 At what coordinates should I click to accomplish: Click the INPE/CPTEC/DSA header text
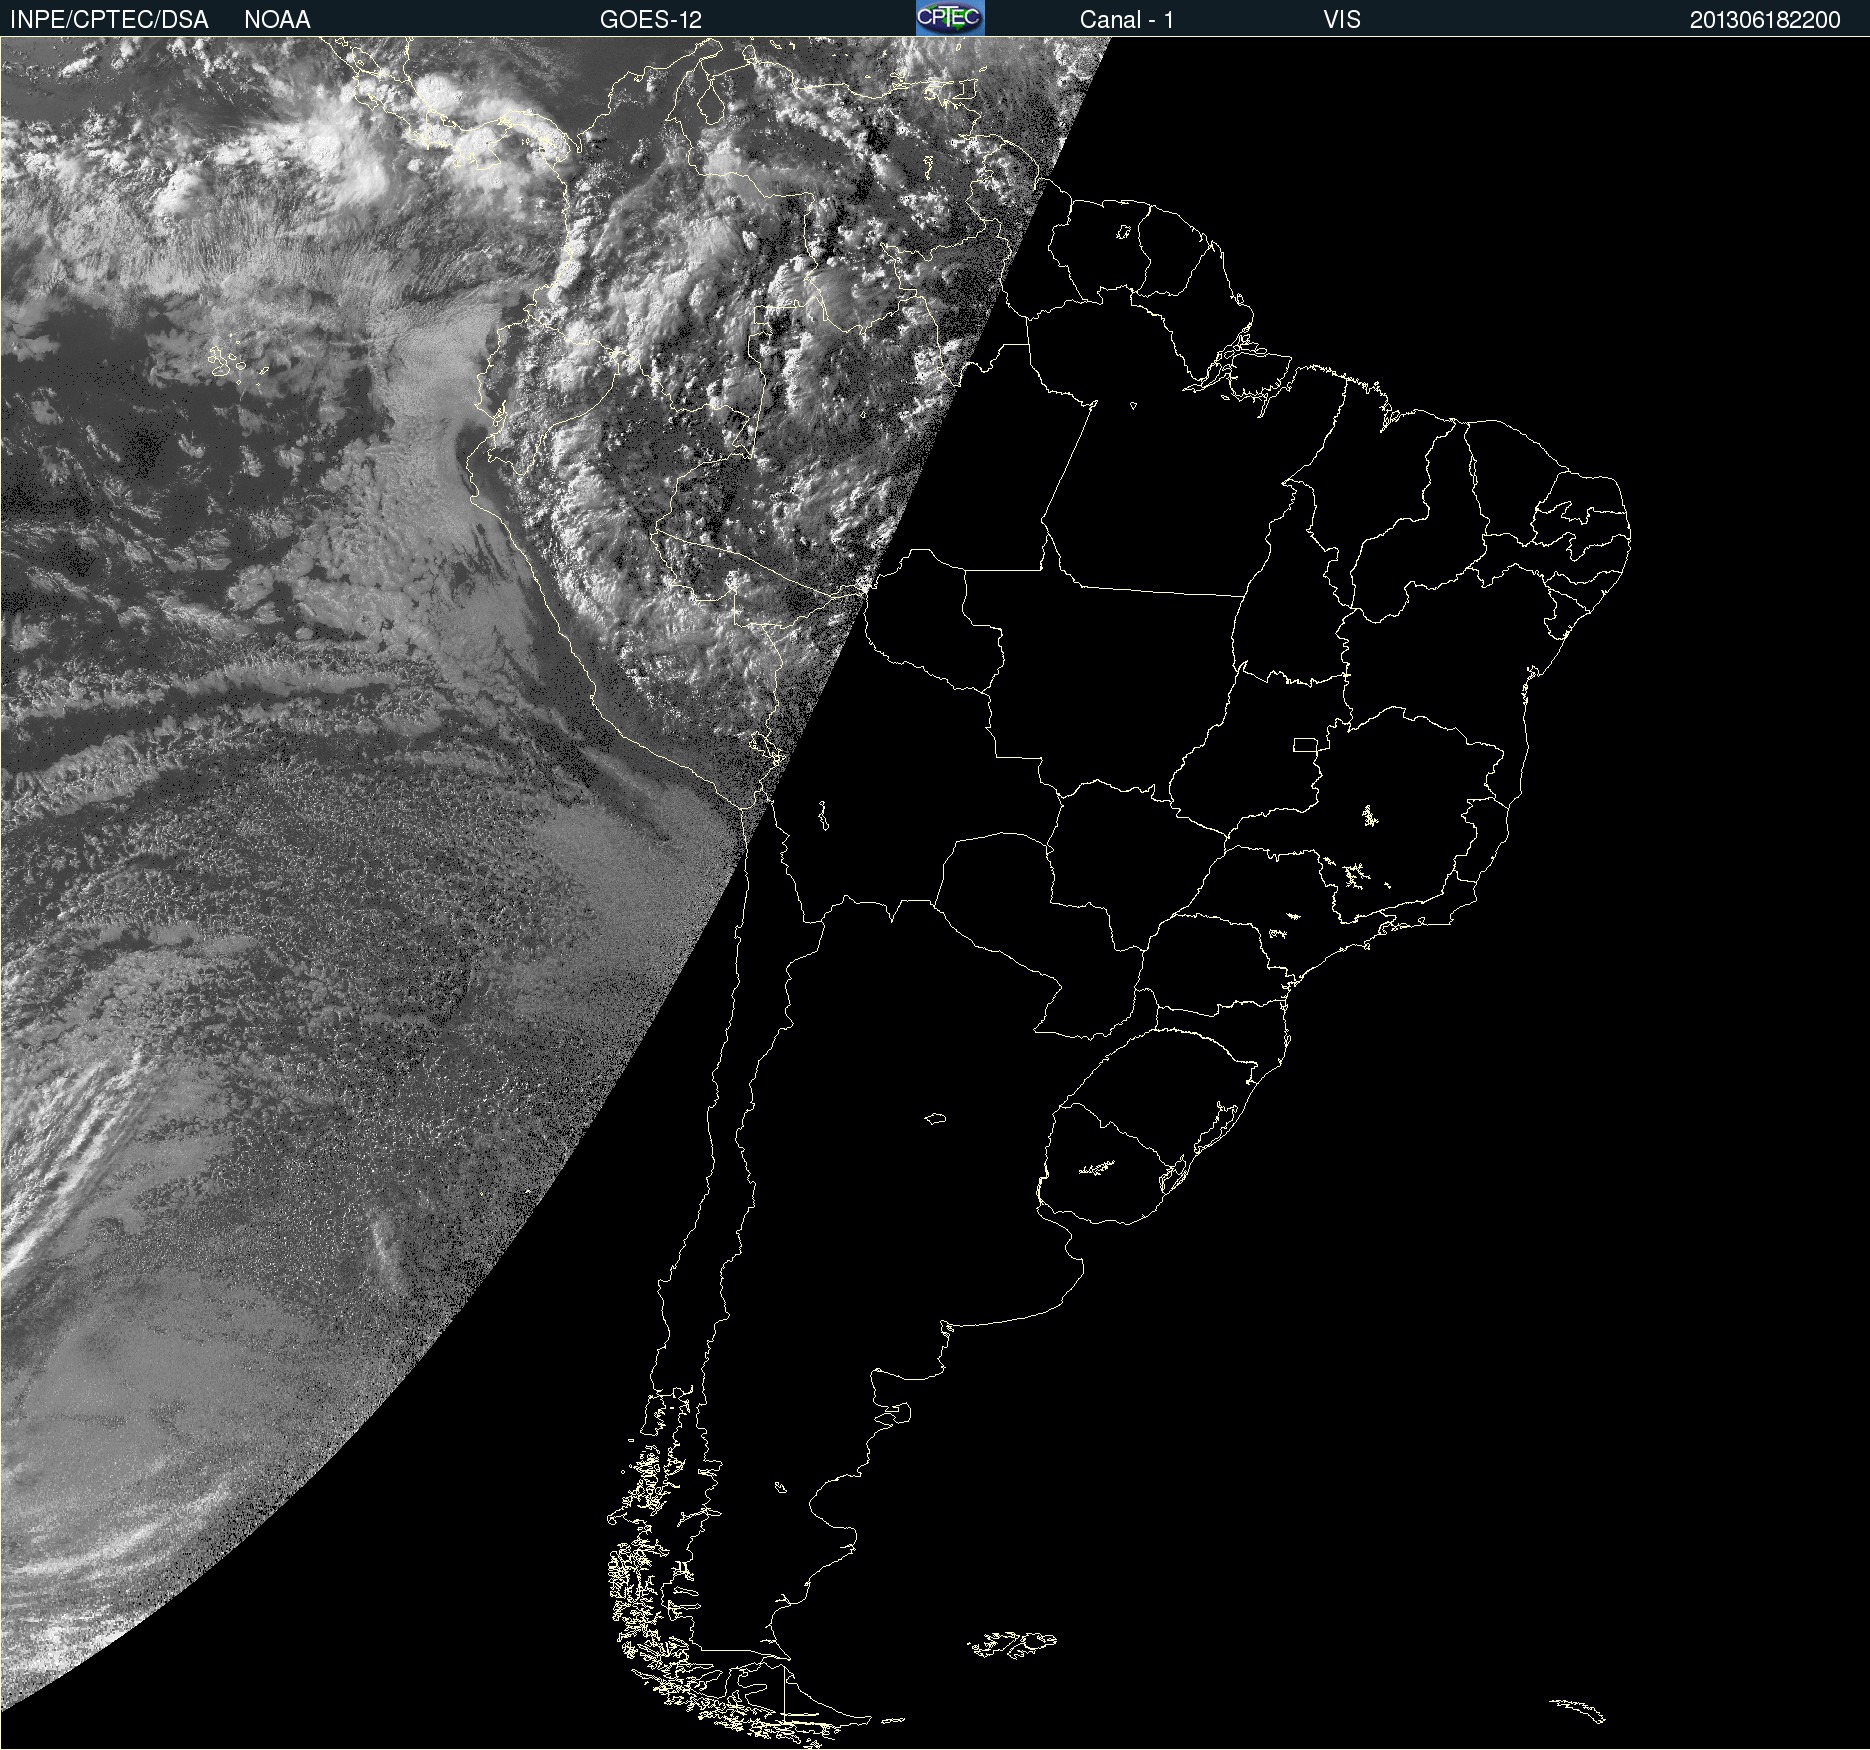pyautogui.click(x=109, y=20)
